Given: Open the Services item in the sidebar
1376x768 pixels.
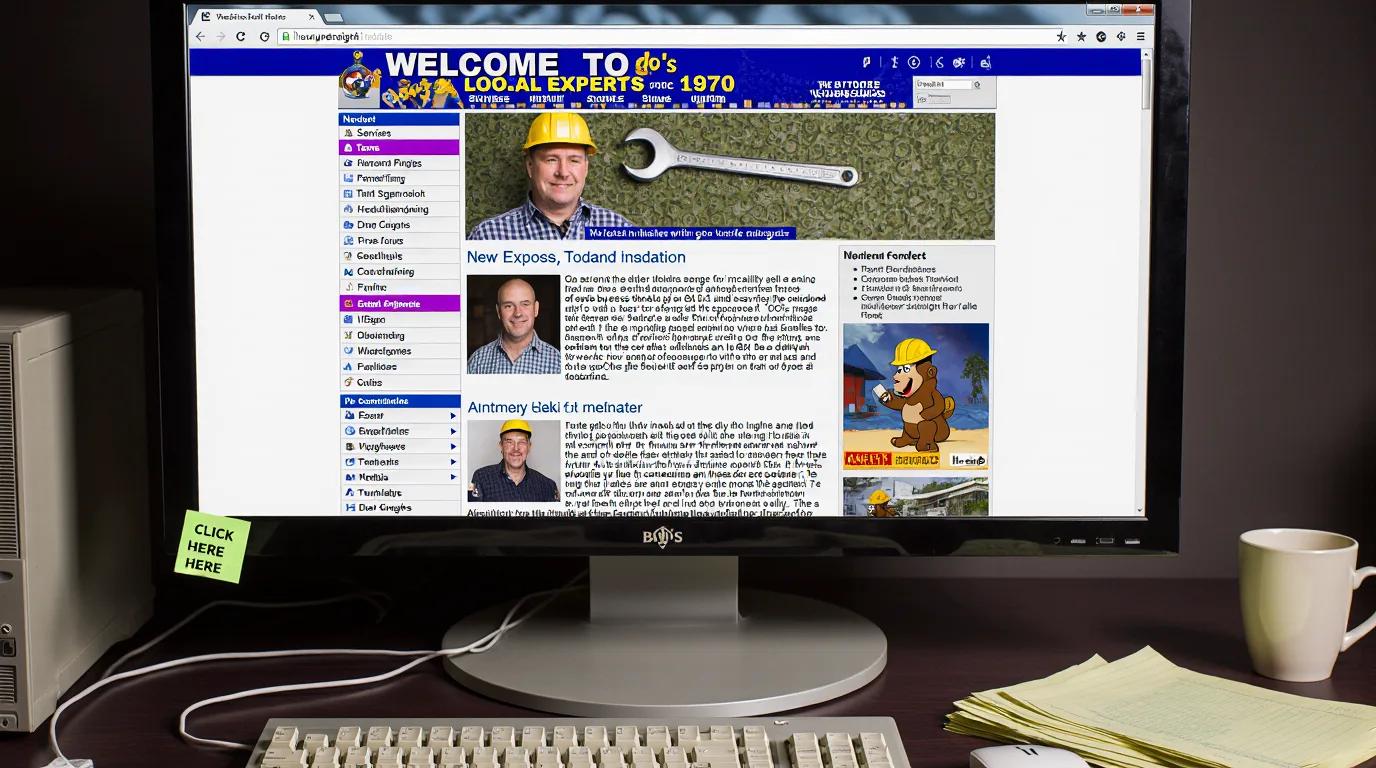Looking at the screenshot, I should [399, 133].
